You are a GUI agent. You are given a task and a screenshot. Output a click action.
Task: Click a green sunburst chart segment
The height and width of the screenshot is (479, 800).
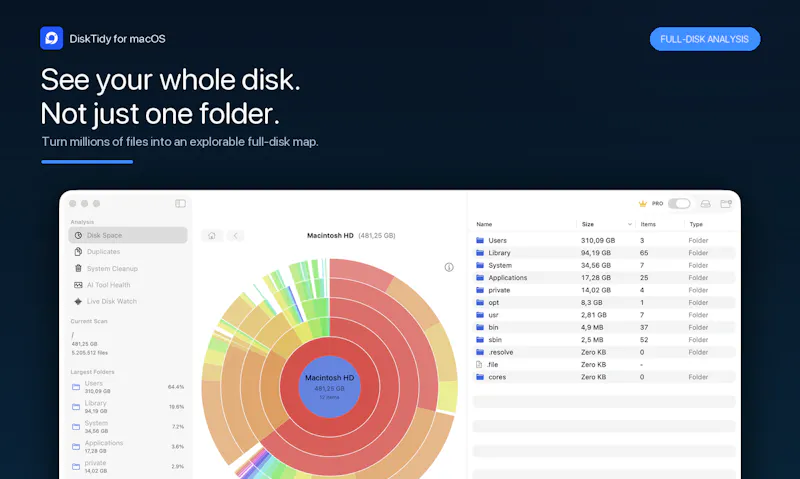click(x=316, y=311)
